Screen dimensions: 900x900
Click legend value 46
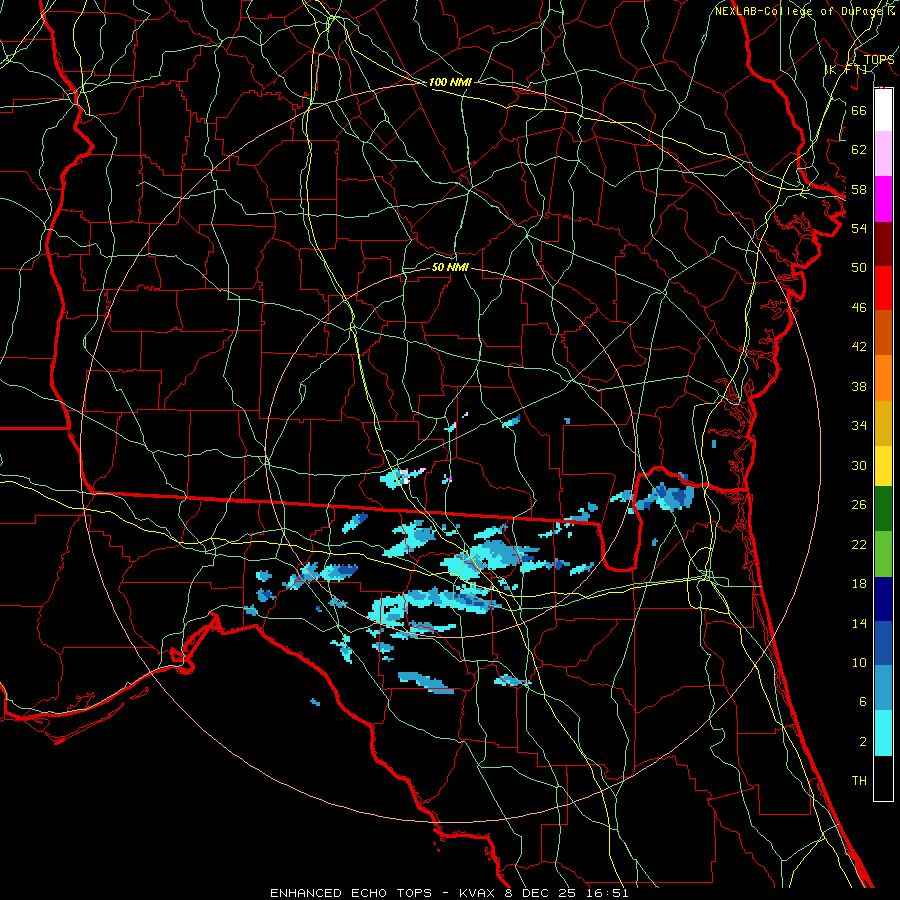859,308
